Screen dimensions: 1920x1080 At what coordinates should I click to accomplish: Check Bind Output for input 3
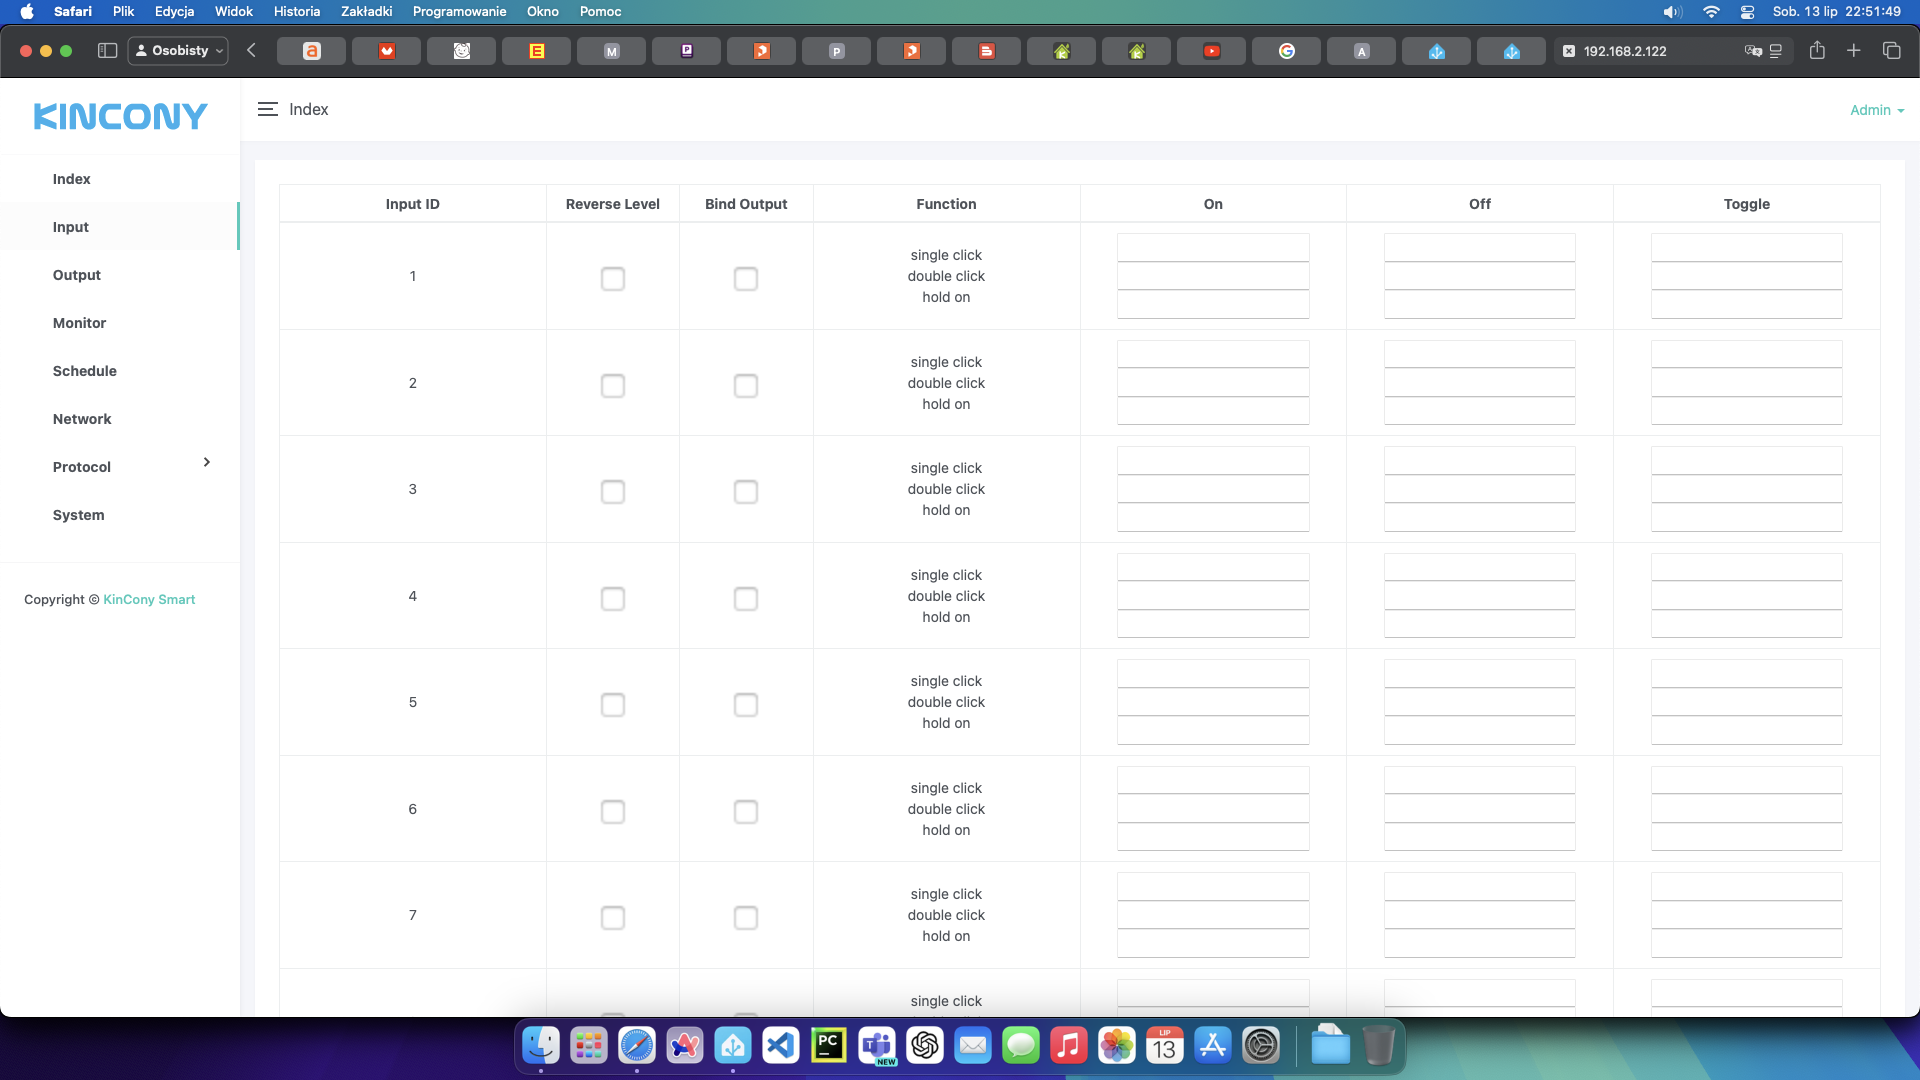pyautogui.click(x=746, y=492)
